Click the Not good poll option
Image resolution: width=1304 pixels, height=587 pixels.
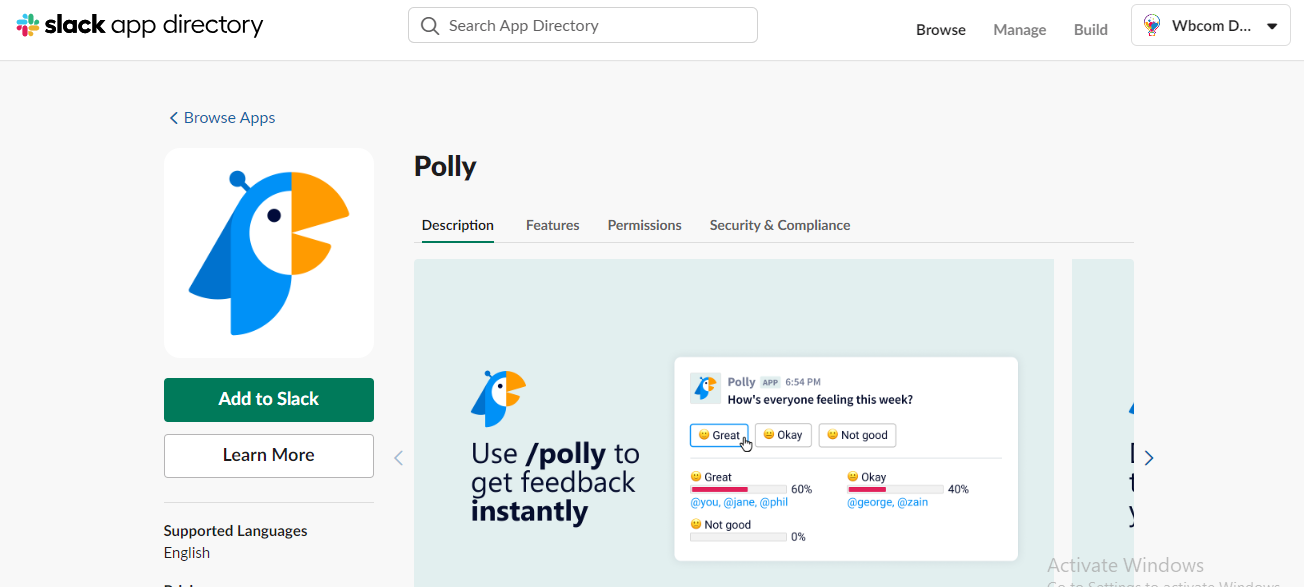[857, 435]
